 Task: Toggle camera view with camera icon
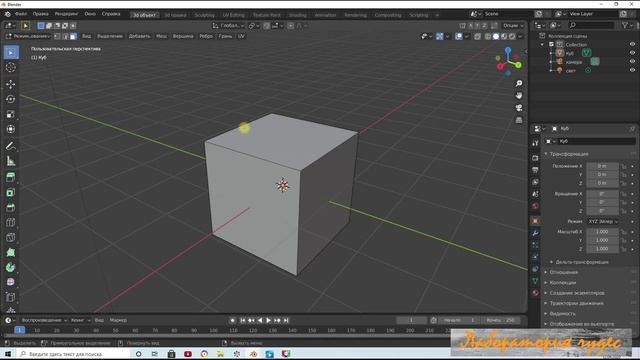tap(519, 108)
